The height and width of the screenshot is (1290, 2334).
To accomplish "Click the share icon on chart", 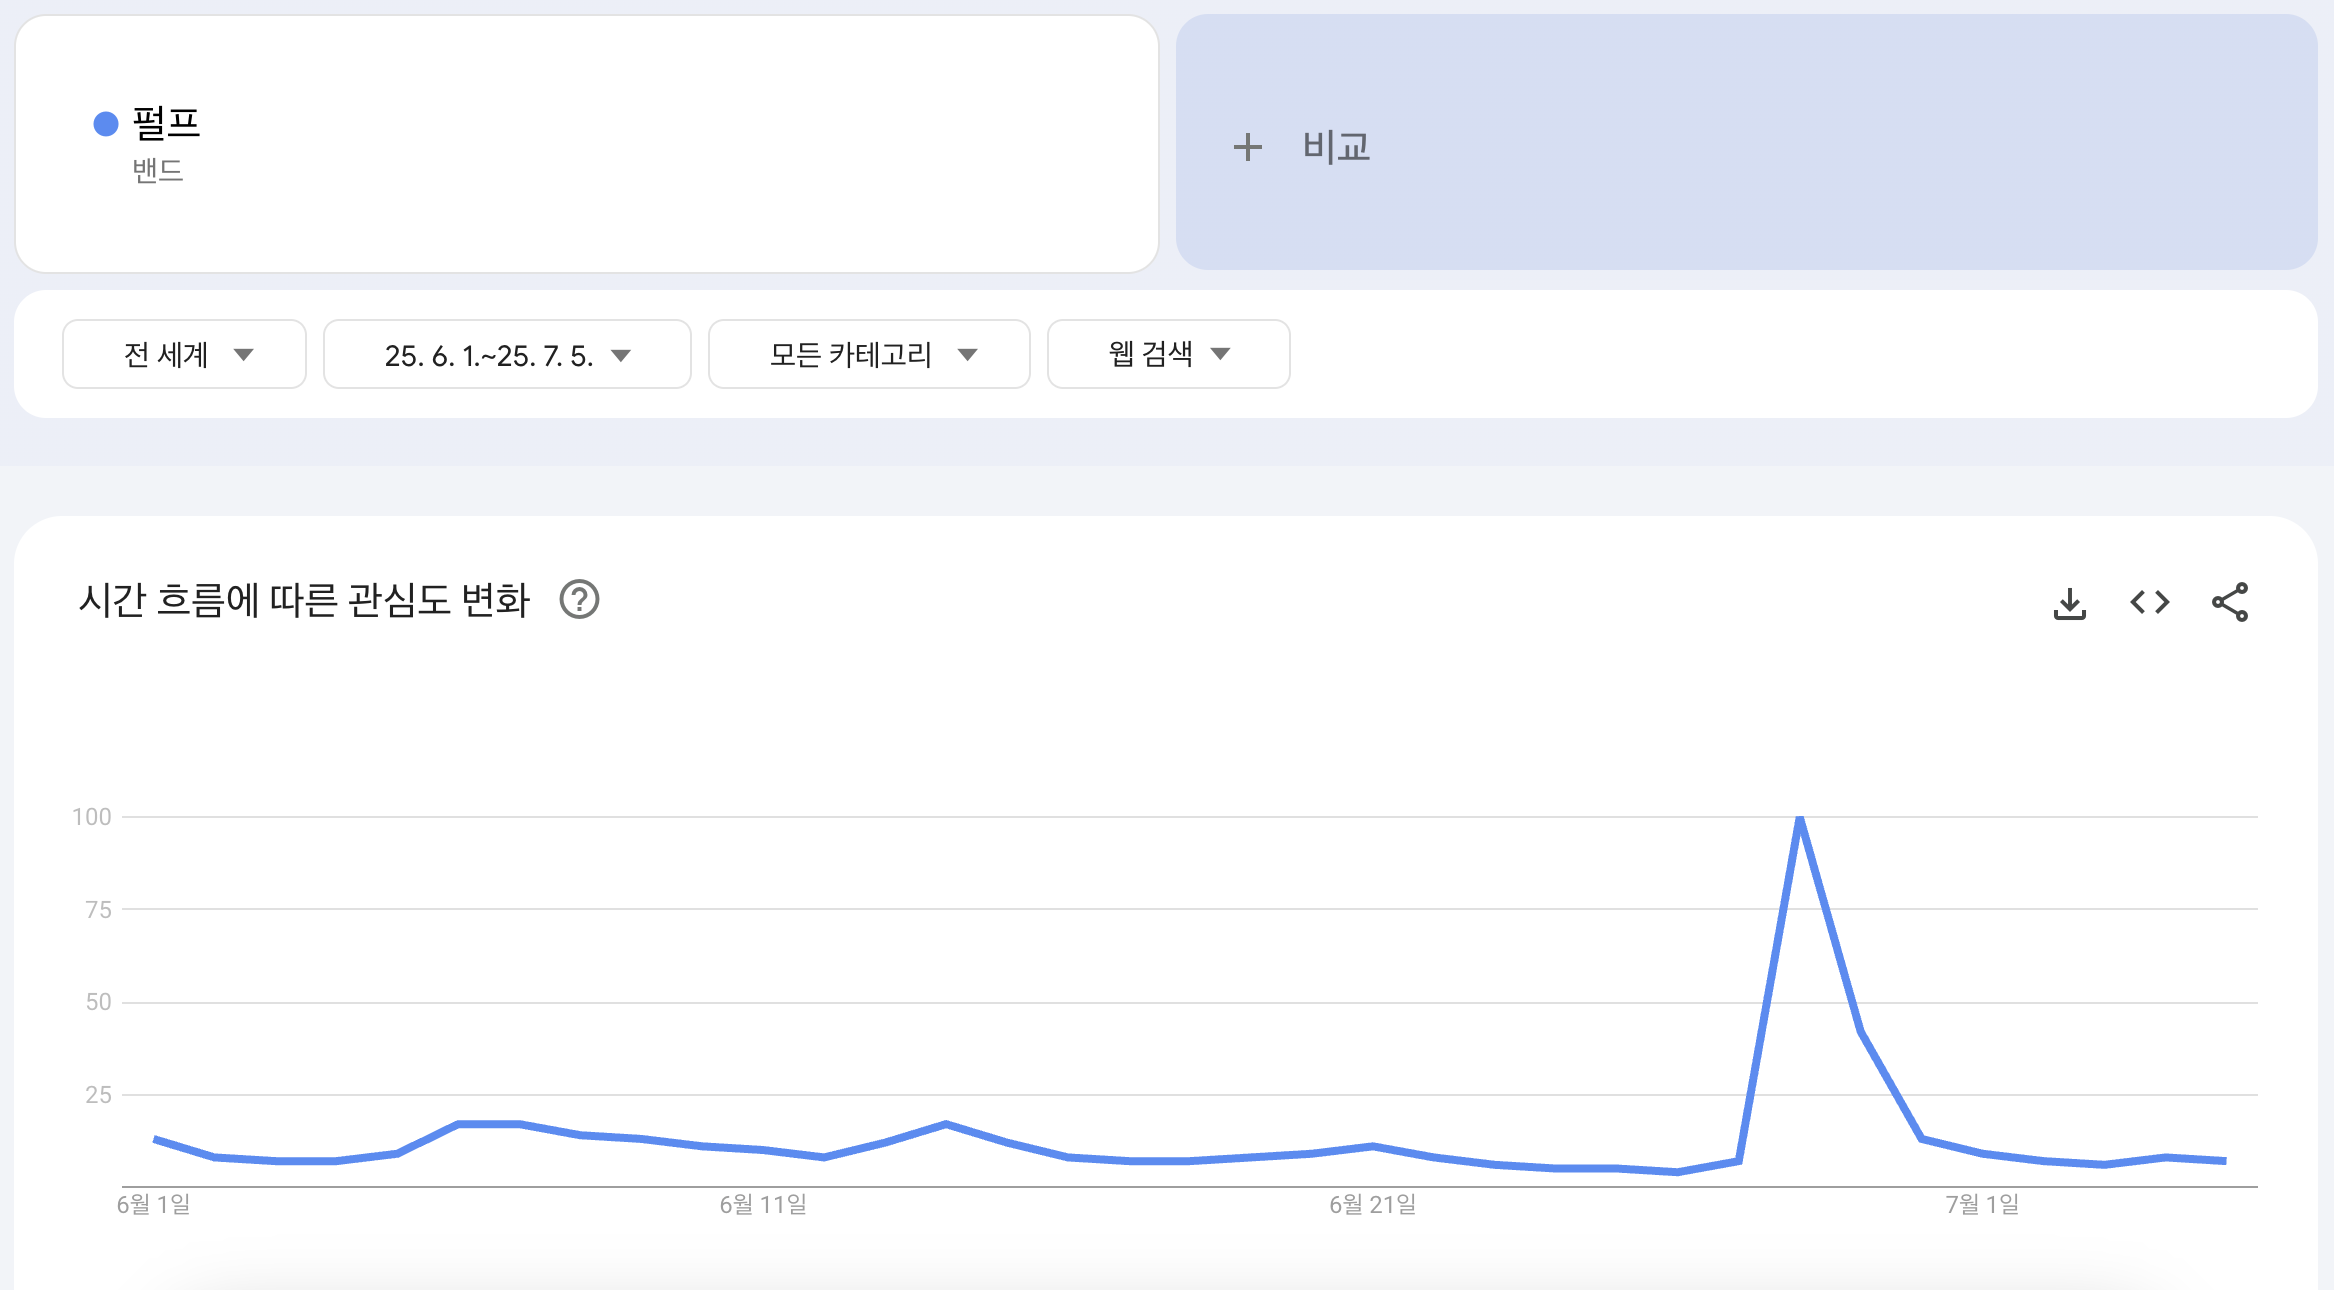I will 2230,602.
